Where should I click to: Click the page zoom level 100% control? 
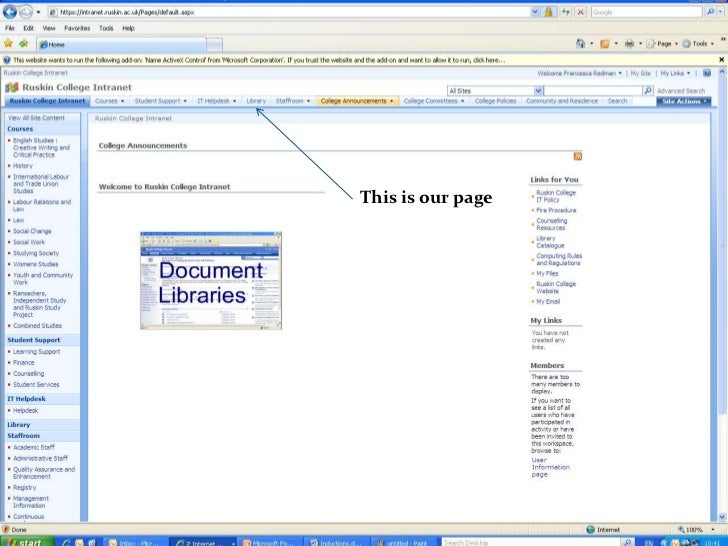pos(695,529)
